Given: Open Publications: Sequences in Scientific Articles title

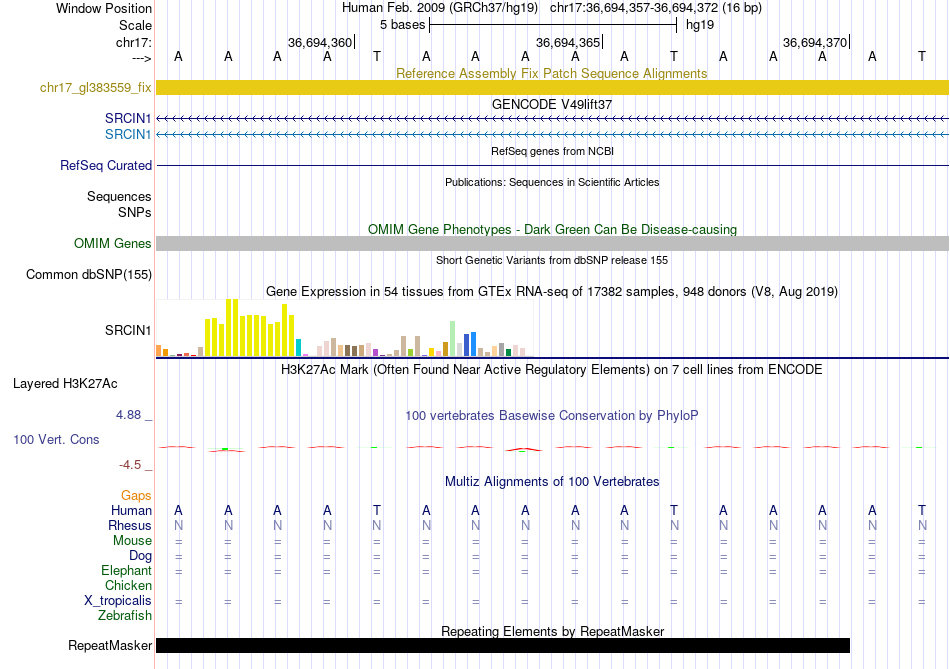Looking at the screenshot, I should click(552, 182).
